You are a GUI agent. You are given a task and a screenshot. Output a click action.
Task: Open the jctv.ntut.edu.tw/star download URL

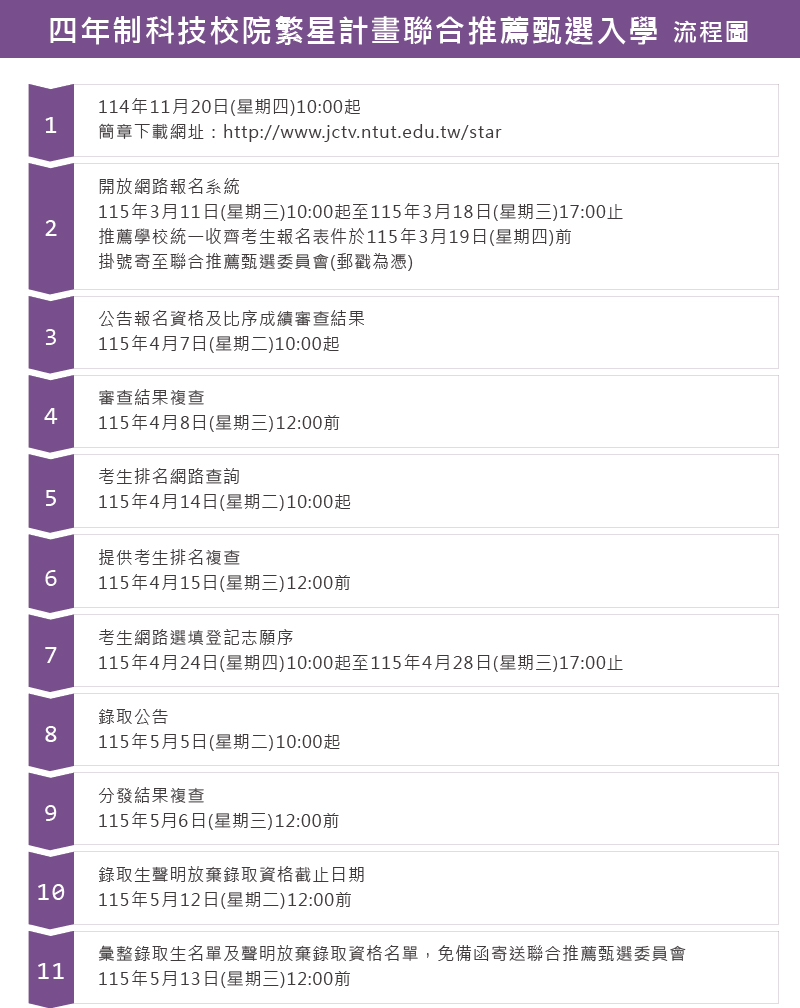362,132
